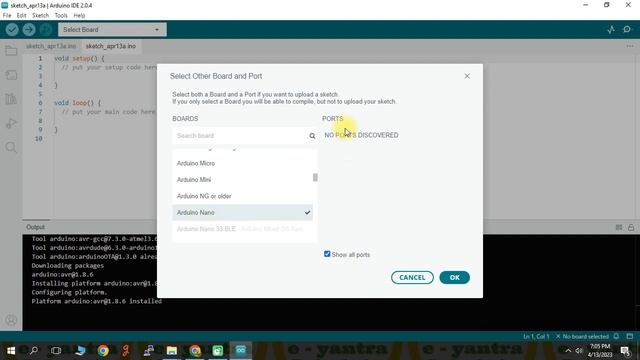Click the Ln 1, Col 1 status entry
The image size is (640, 360).
click(x=536, y=337)
